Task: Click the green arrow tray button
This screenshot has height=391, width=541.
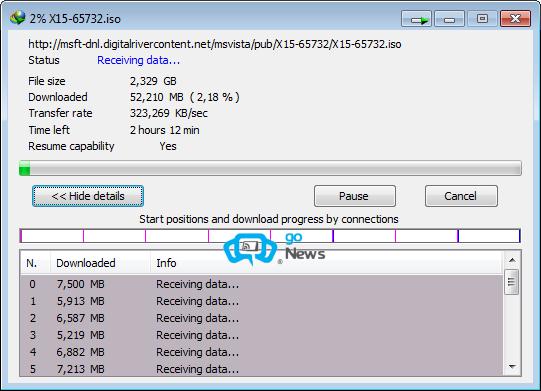Action: coord(416,19)
